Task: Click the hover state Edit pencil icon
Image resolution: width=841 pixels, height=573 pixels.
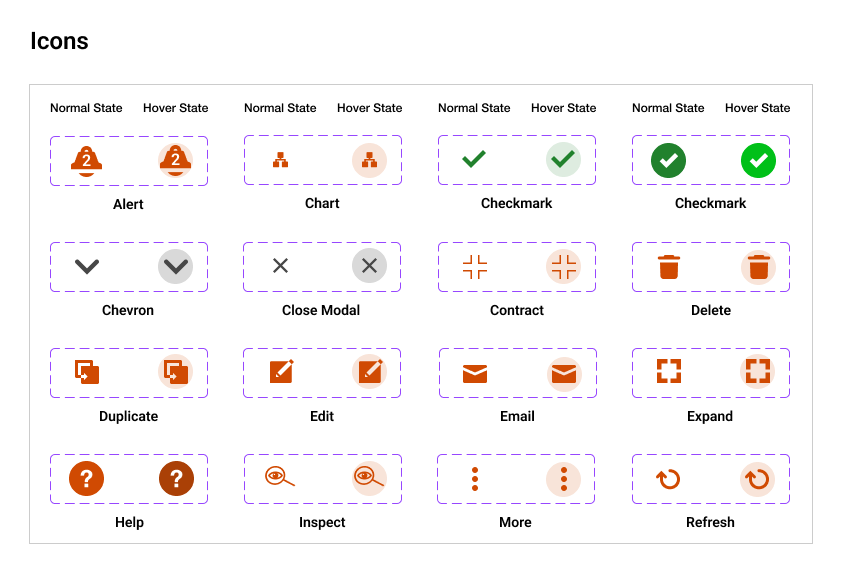Action: (369, 373)
